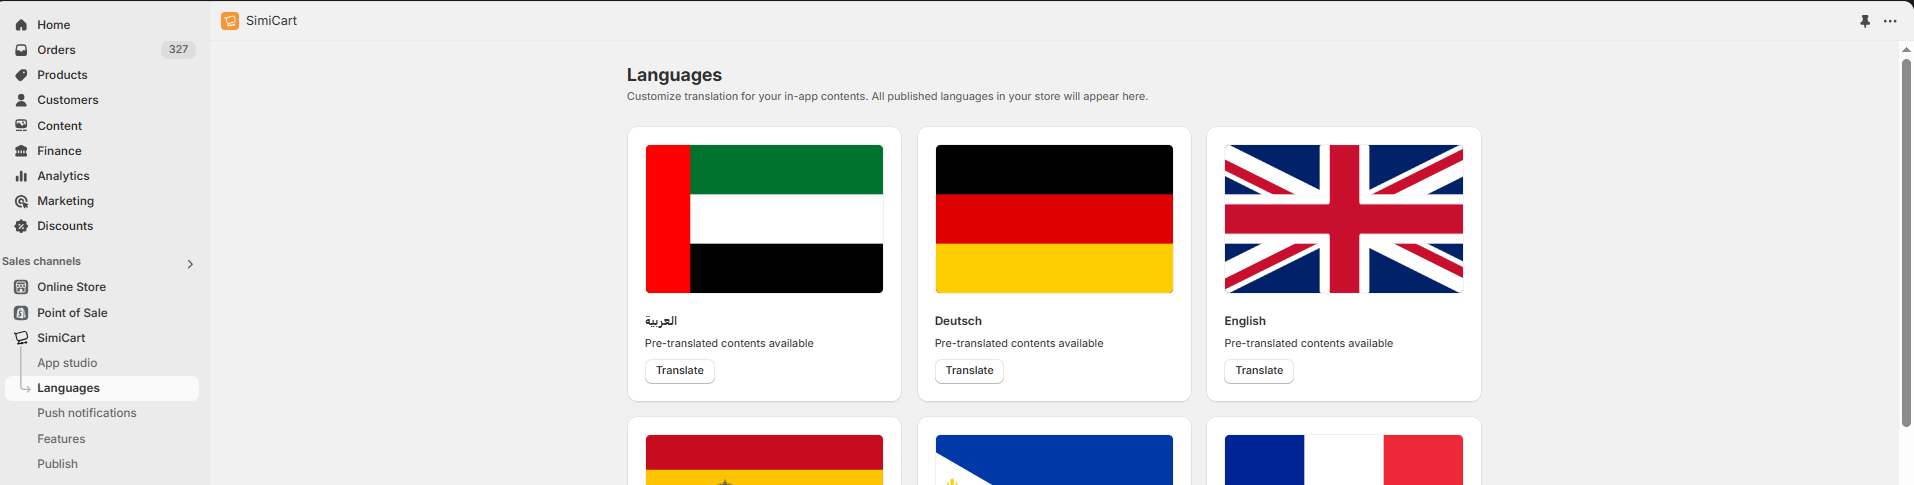Open the three-dot more actions menu
Image resolution: width=1914 pixels, height=485 pixels.
pyautogui.click(x=1890, y=21)
